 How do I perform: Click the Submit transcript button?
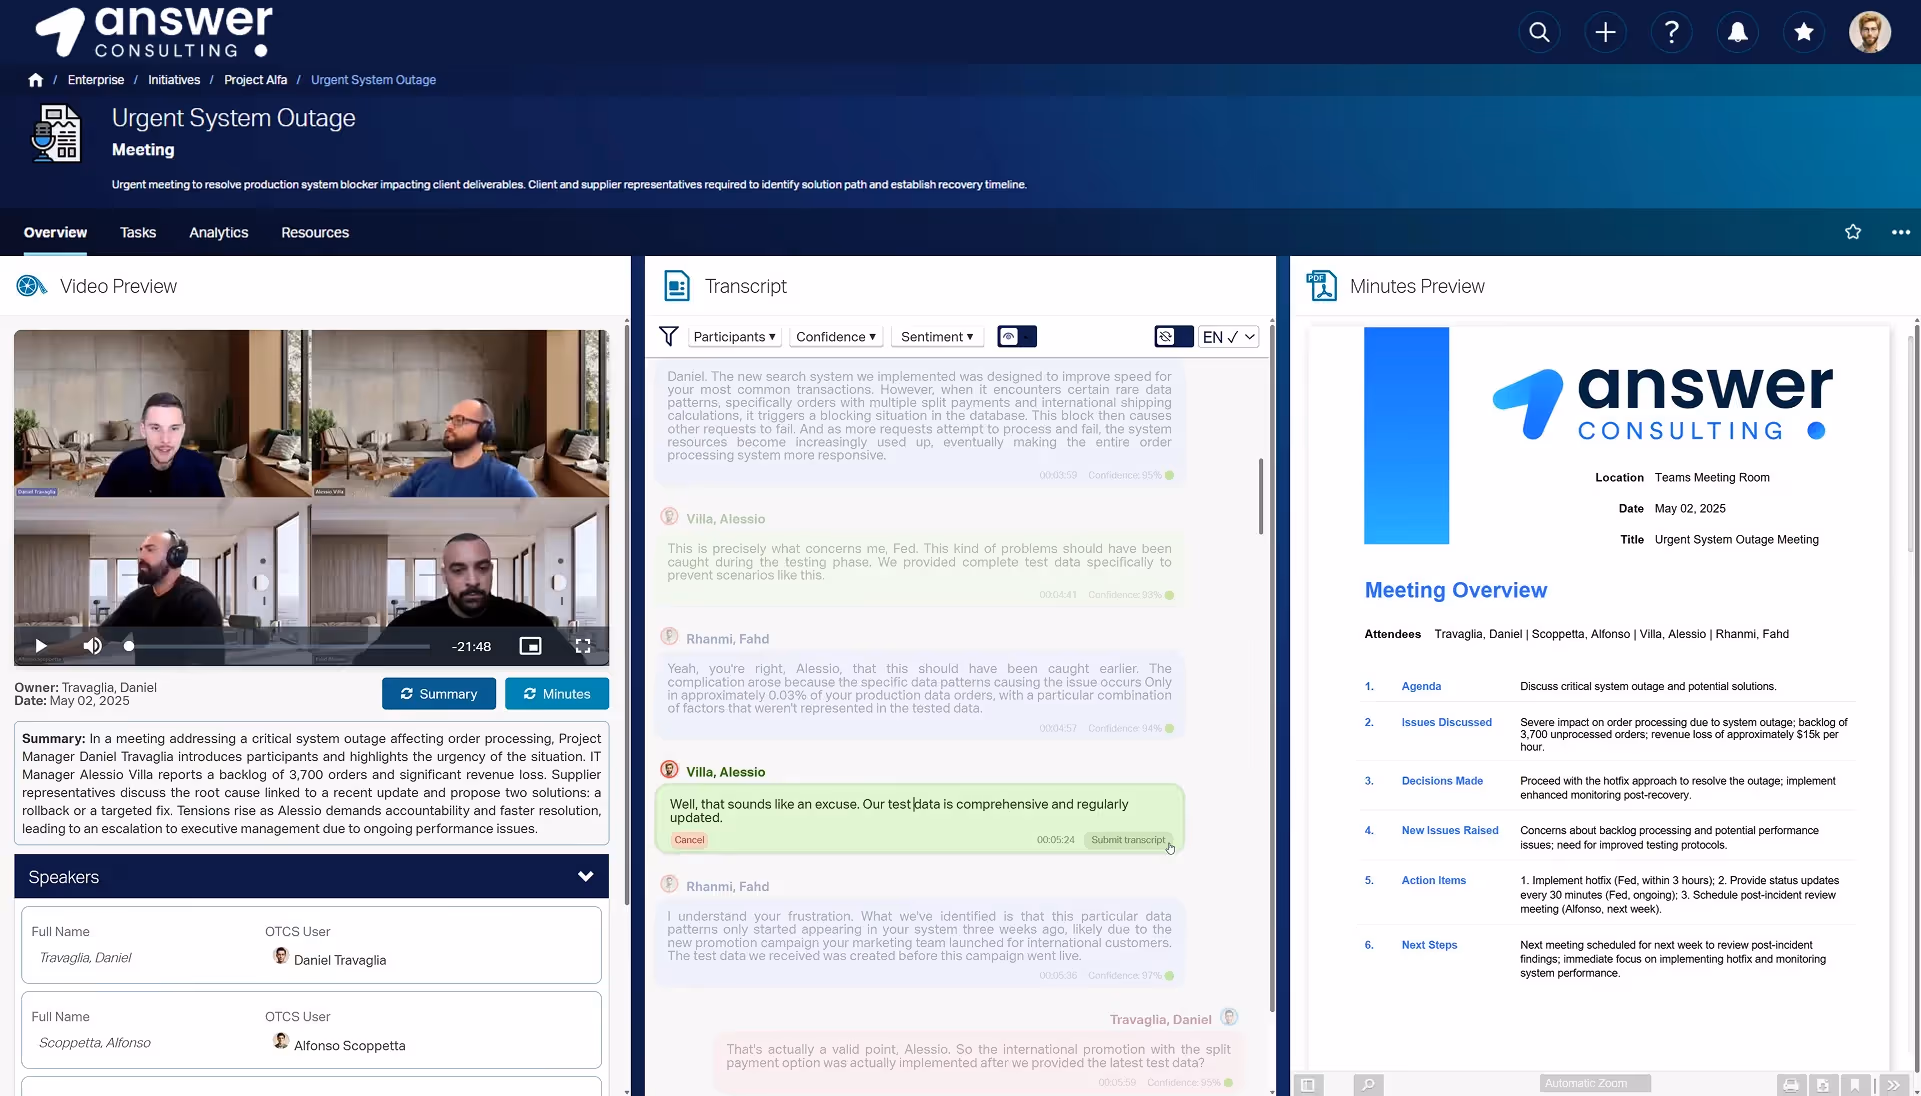tap(1127, 840)
